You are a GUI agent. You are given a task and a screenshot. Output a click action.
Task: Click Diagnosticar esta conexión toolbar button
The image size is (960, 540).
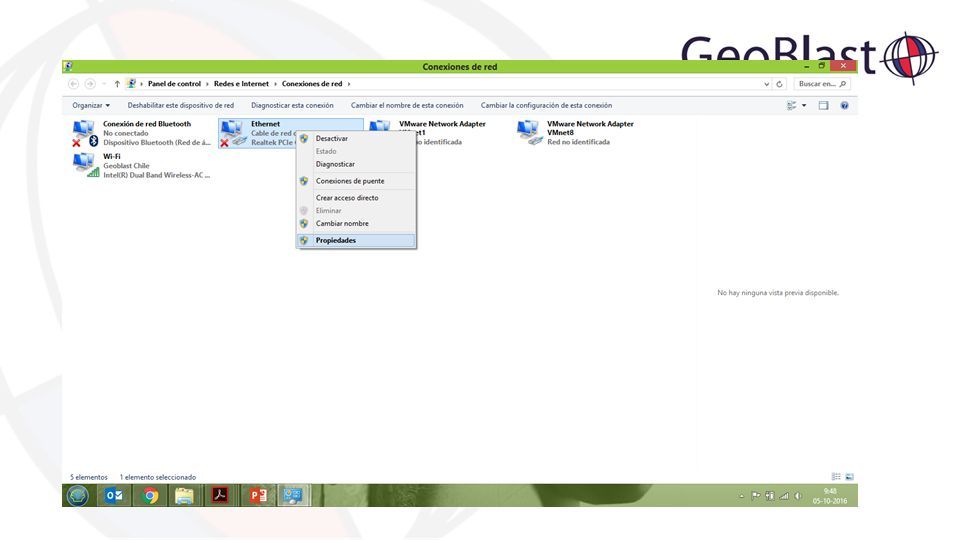292,105
